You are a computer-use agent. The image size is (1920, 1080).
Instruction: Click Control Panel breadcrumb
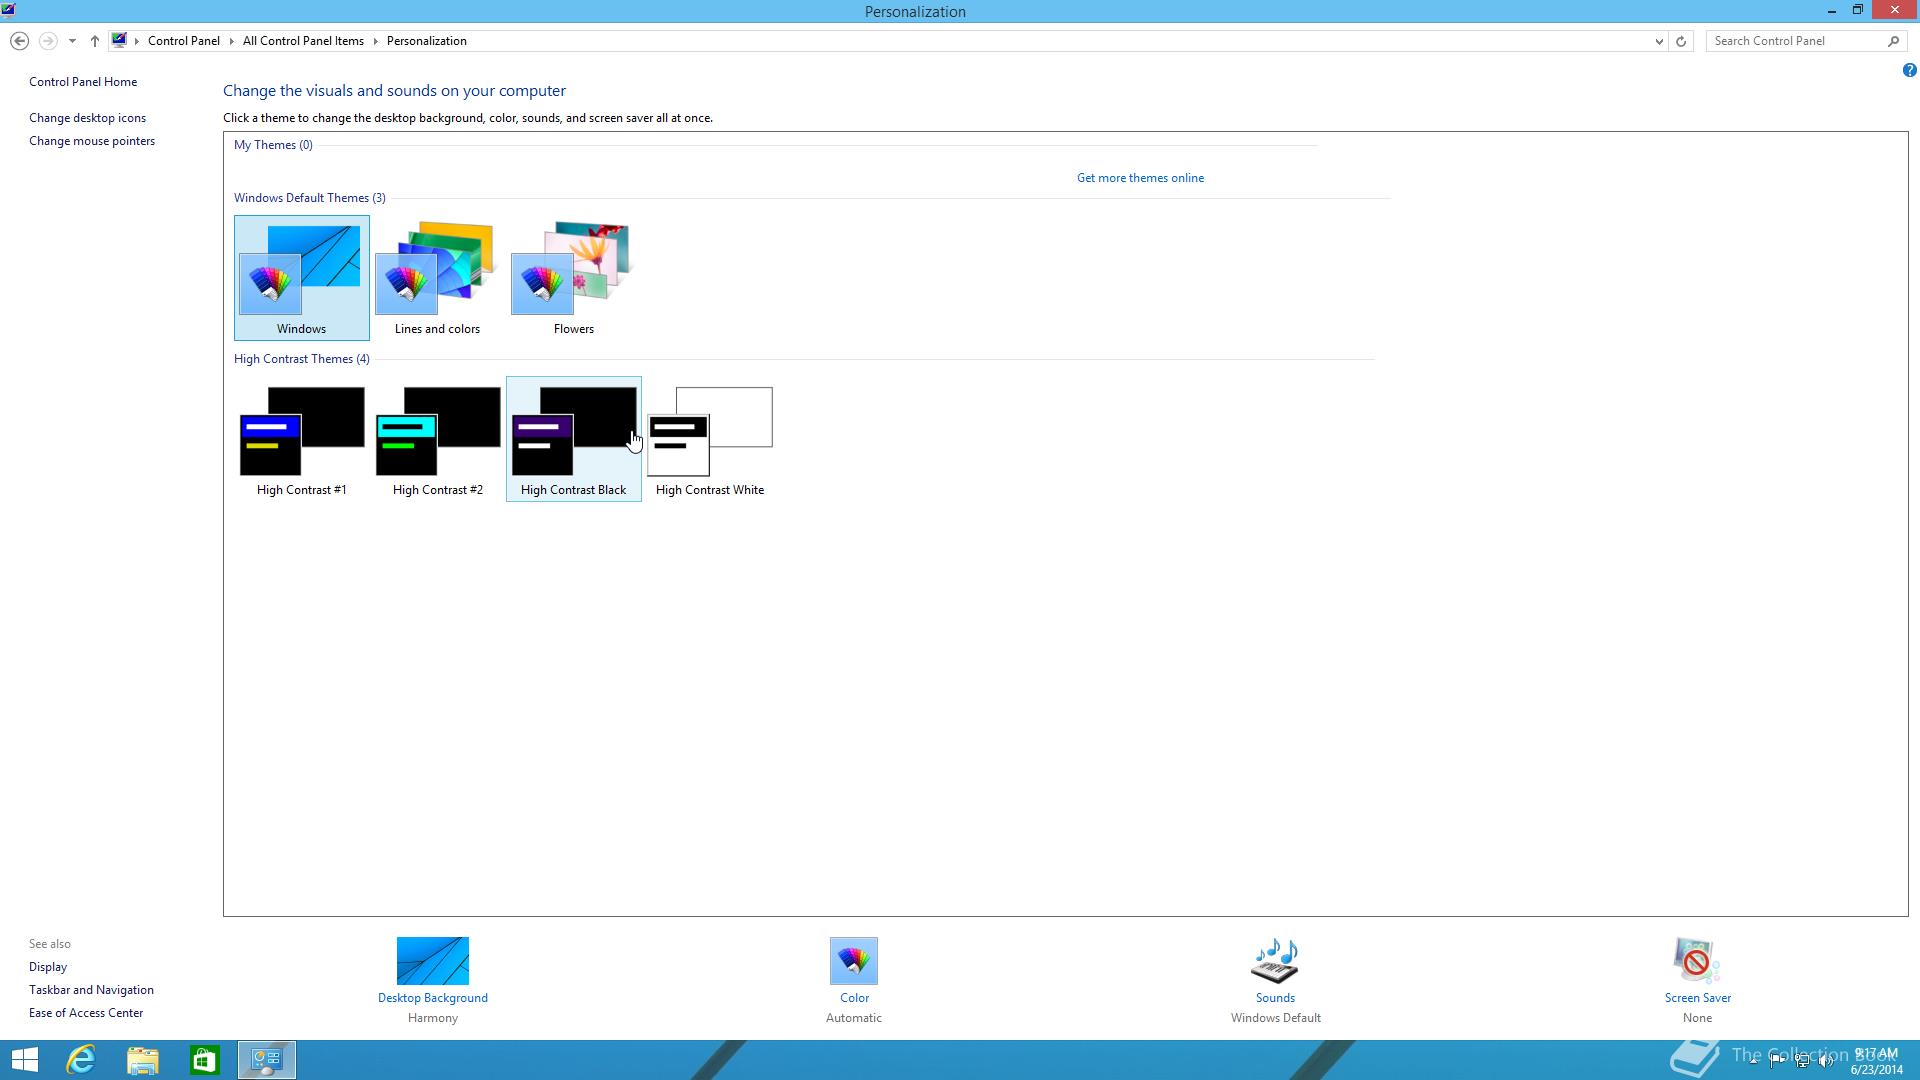click(184, 41)
